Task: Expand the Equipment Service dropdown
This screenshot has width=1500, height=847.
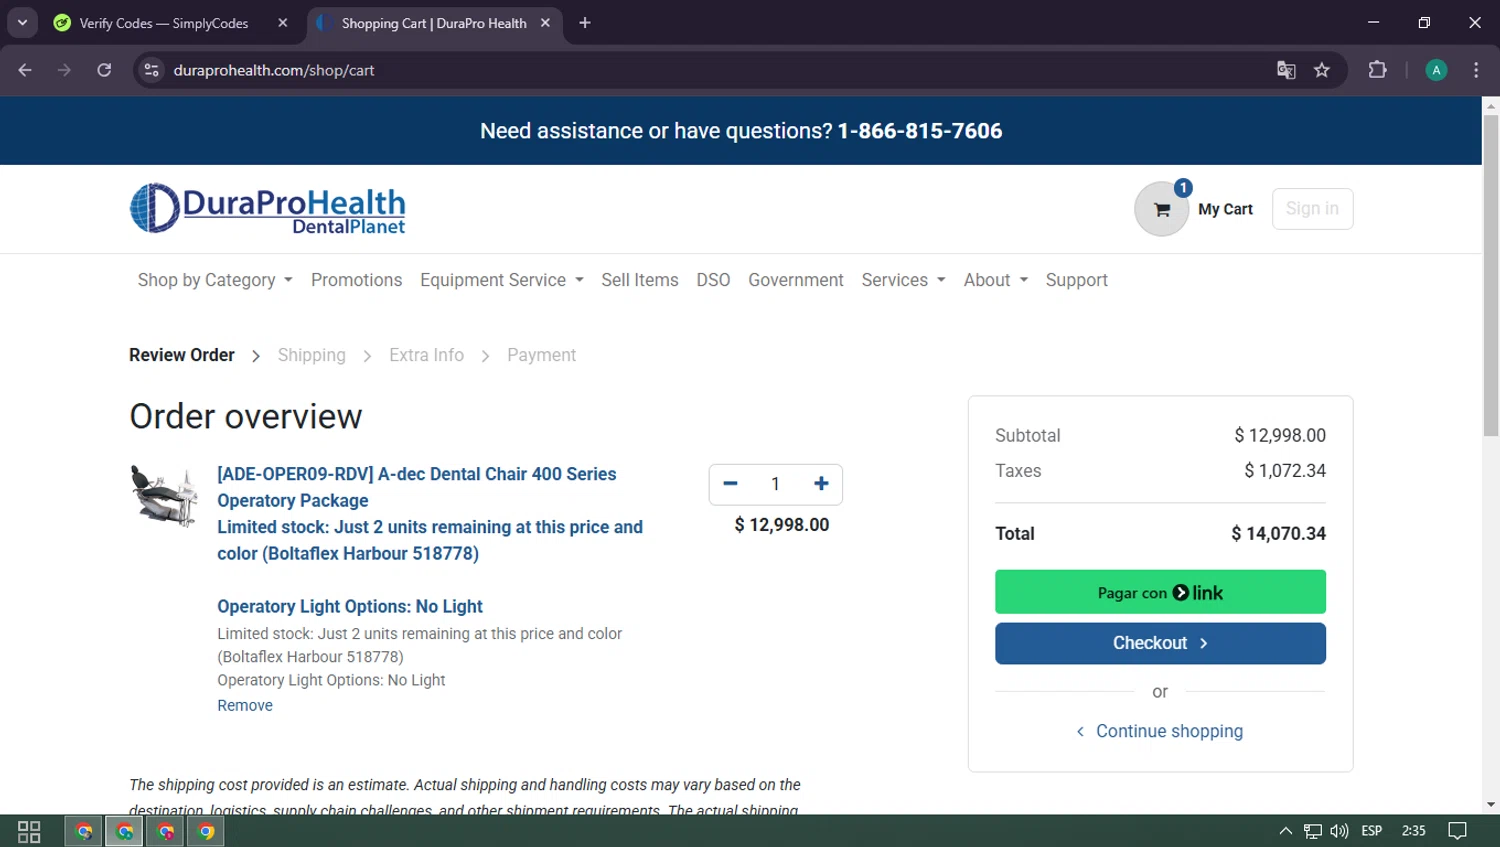Action: coord(501,280)
